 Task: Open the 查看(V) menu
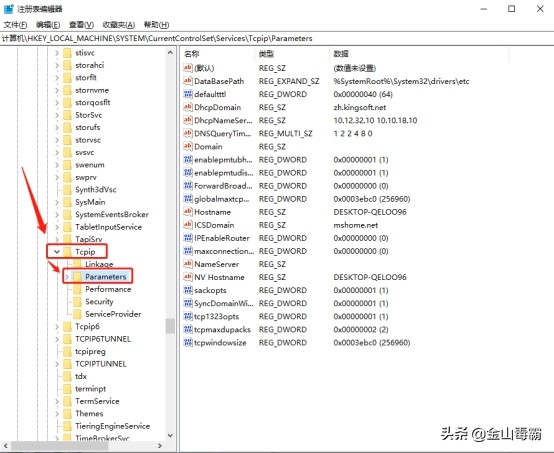pos(81,25)
